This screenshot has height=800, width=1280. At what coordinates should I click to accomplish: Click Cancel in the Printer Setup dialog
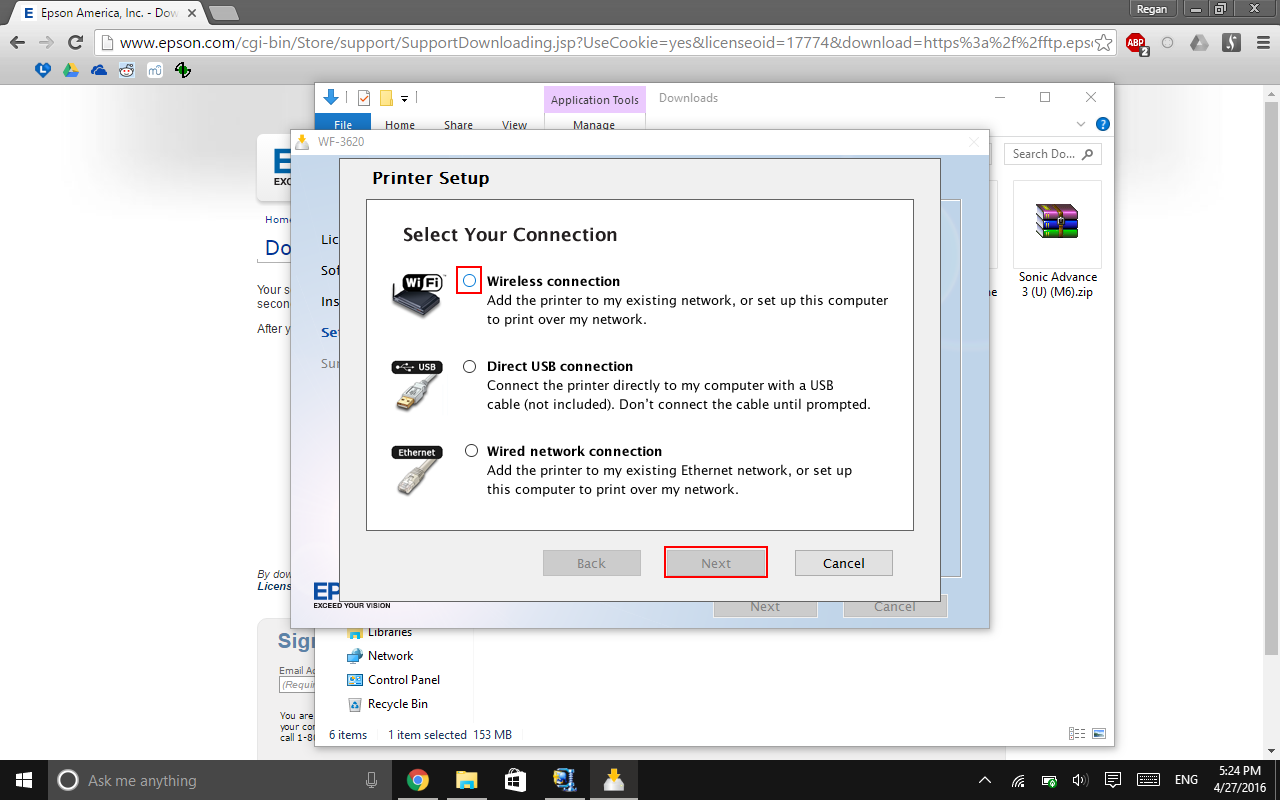[x=844, y=563]
